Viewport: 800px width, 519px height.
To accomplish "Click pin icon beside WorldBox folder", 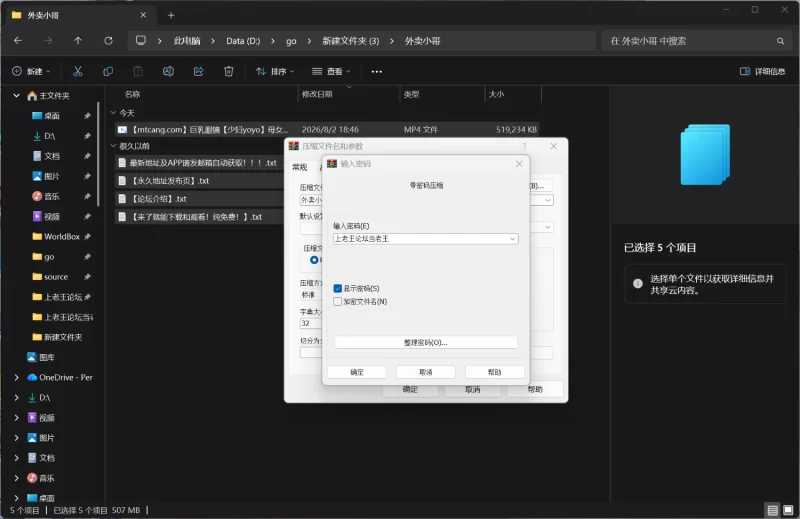I will 87,236.
